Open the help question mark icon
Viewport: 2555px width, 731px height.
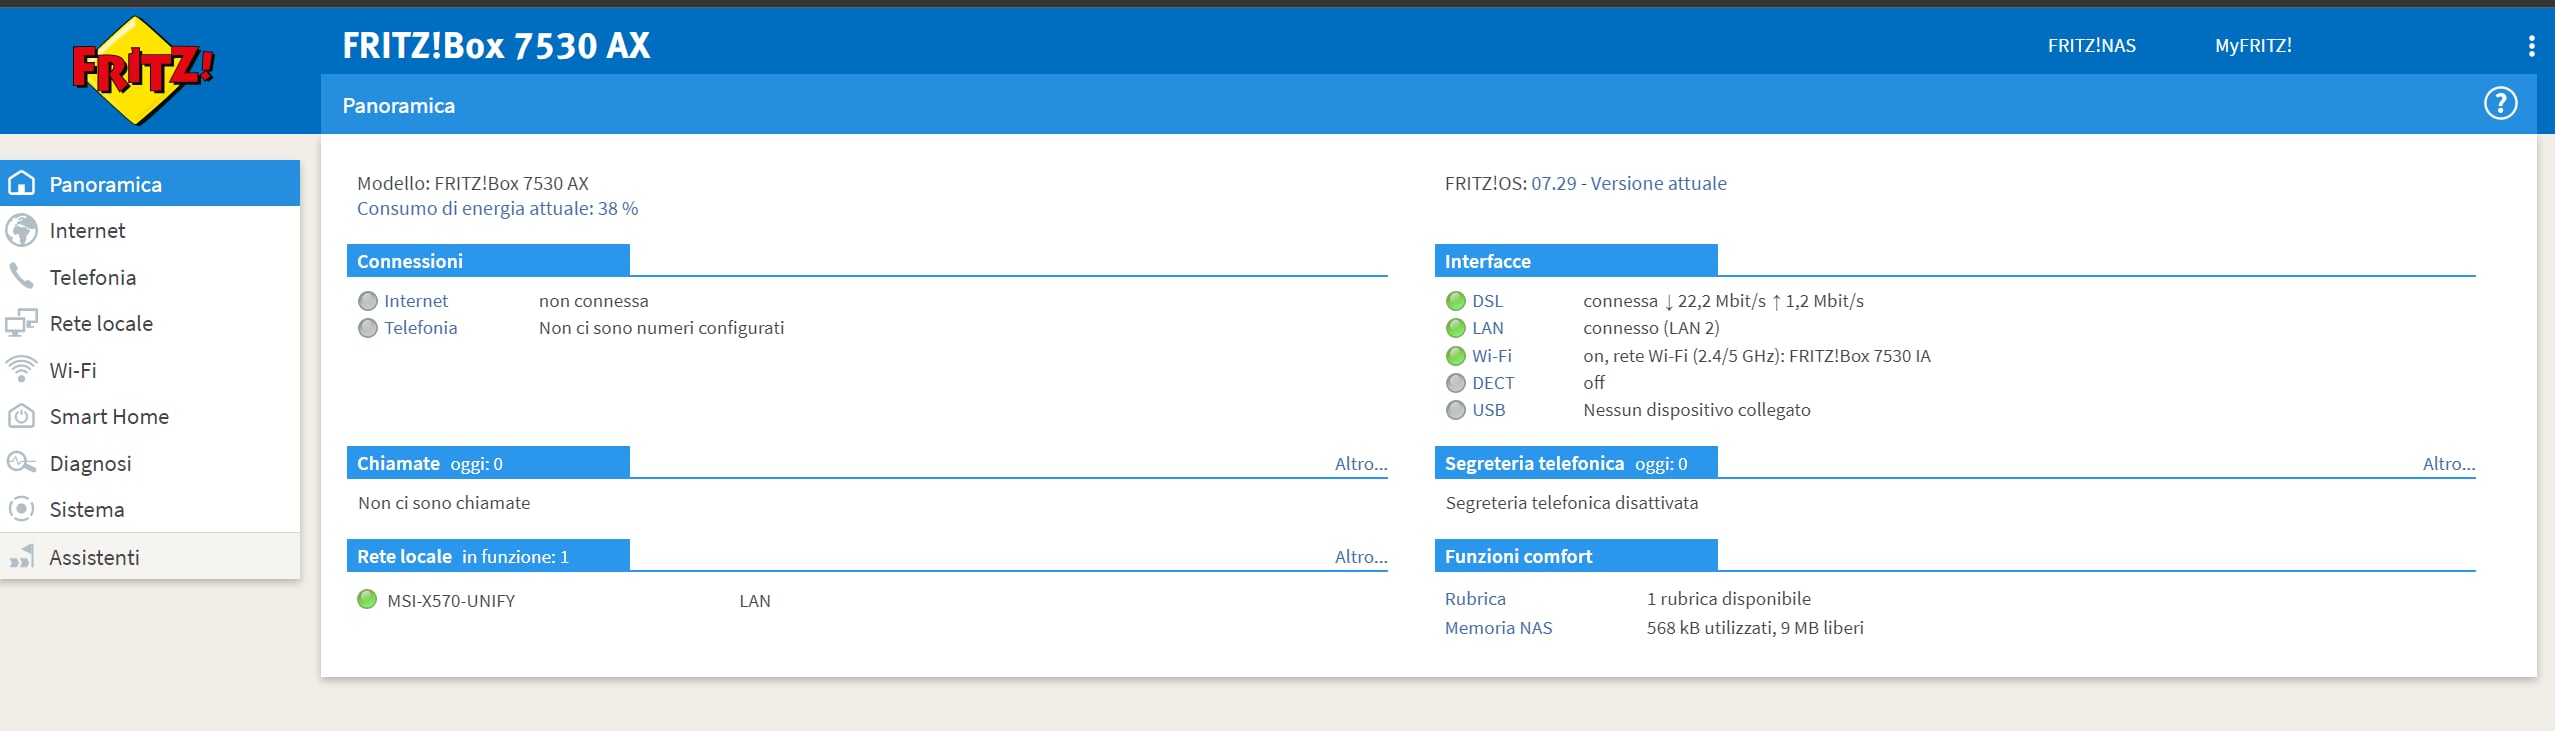click(2500, 103)
